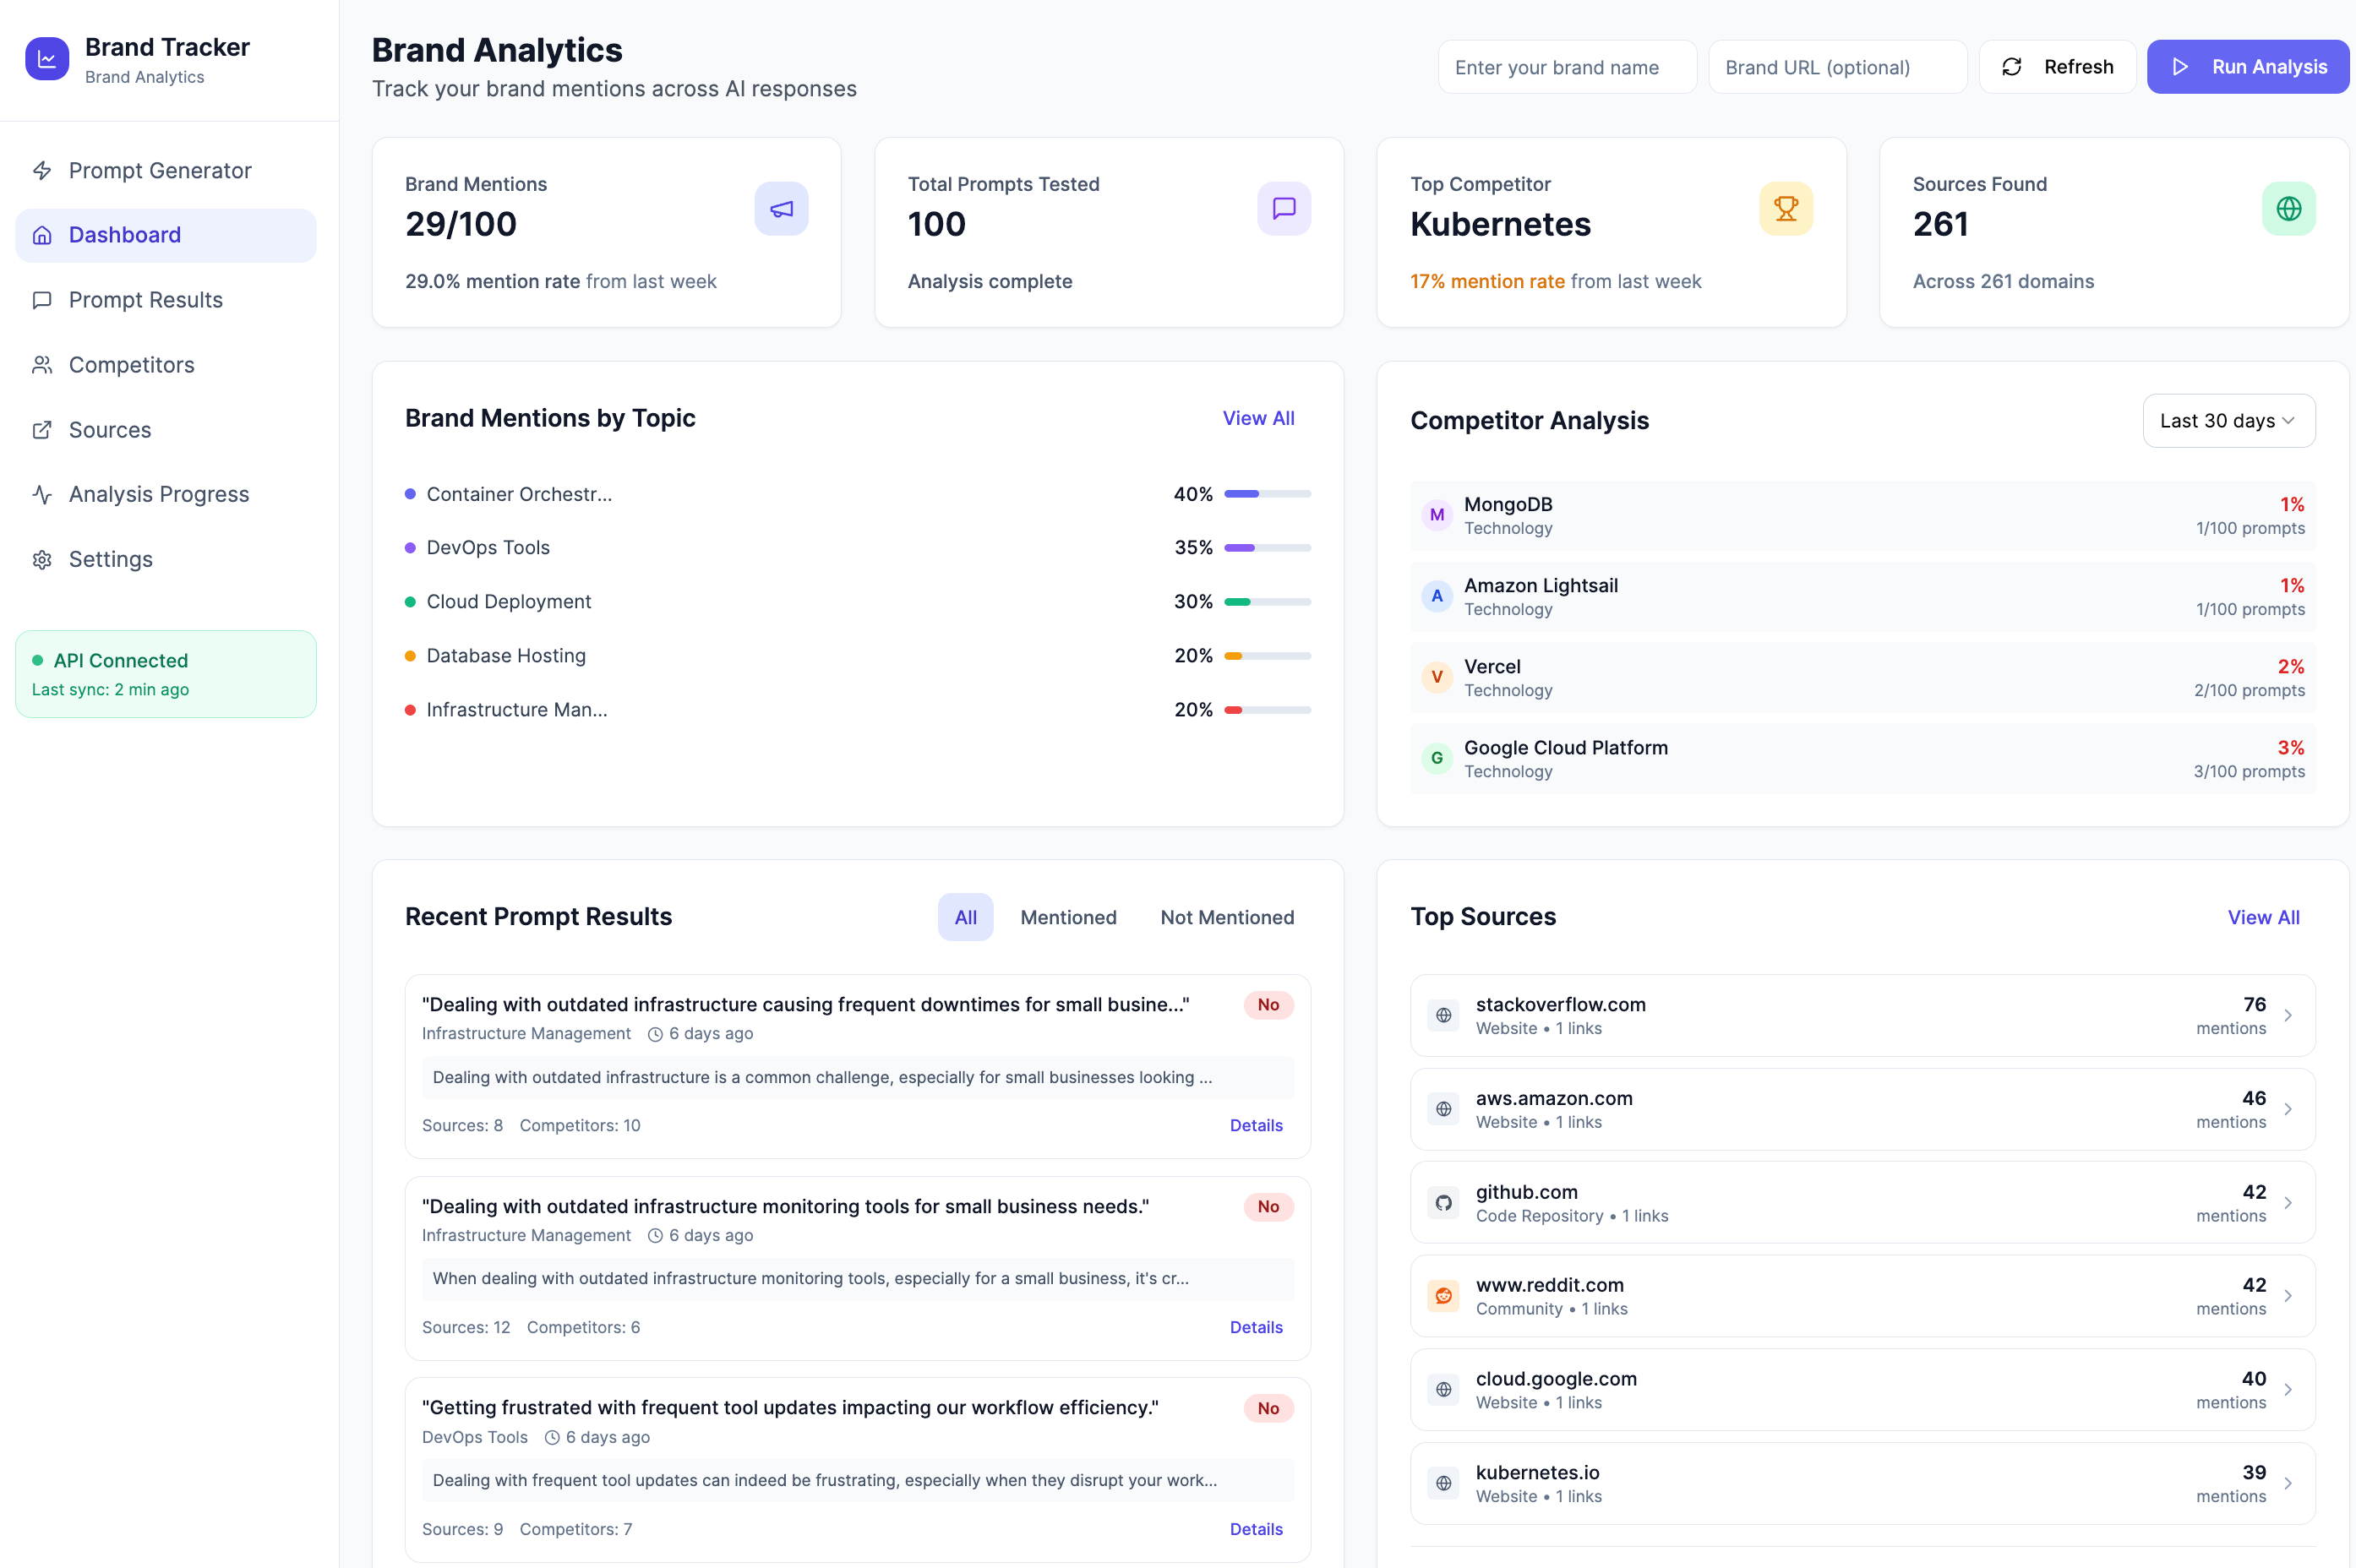
Task: Click the megaphone icon in Brand Mentions card
Action: pyautogui.click(x=781, y=209)
